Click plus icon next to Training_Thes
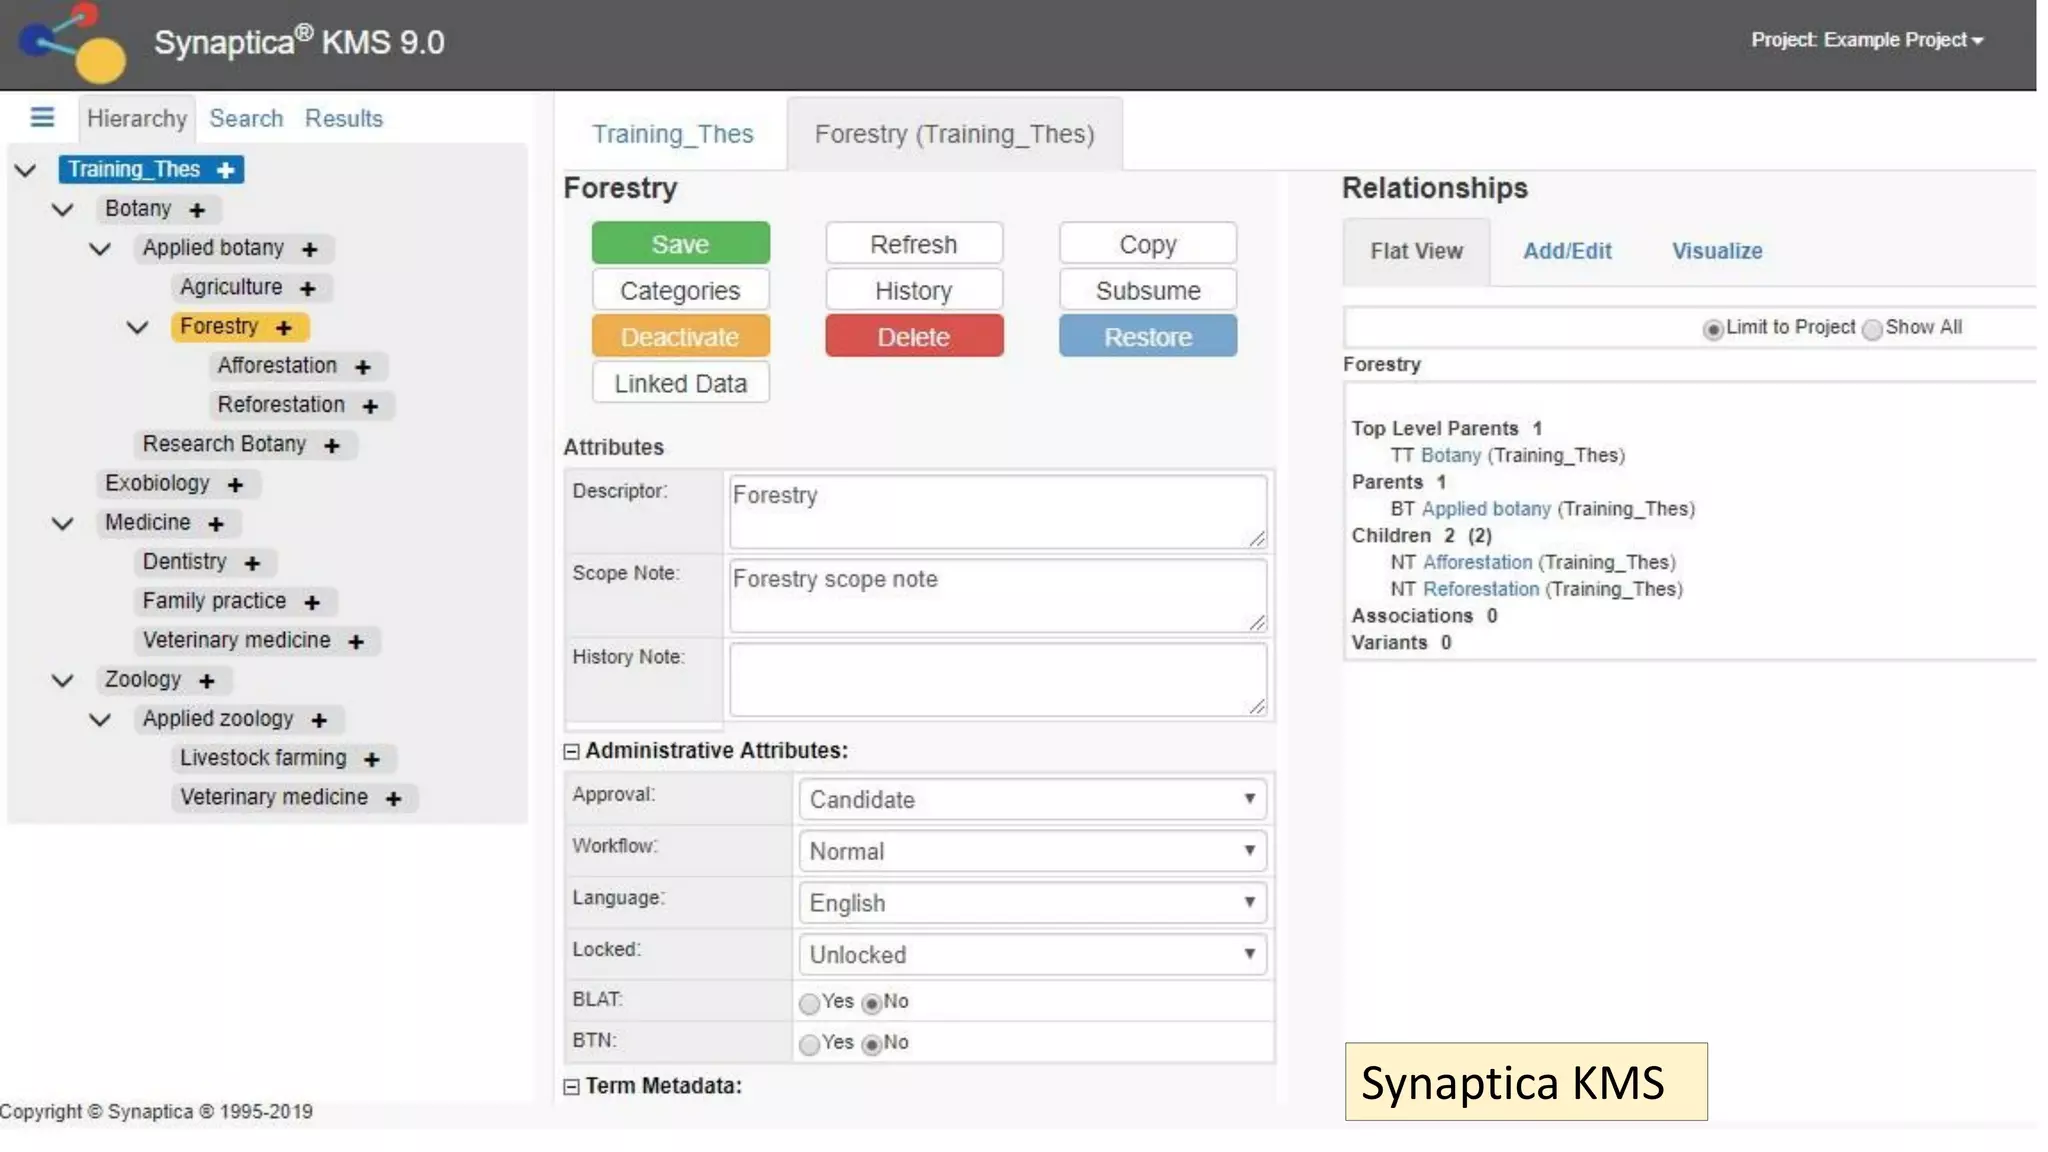Viewport: 2048px width, 1152px height. point(226,170)
